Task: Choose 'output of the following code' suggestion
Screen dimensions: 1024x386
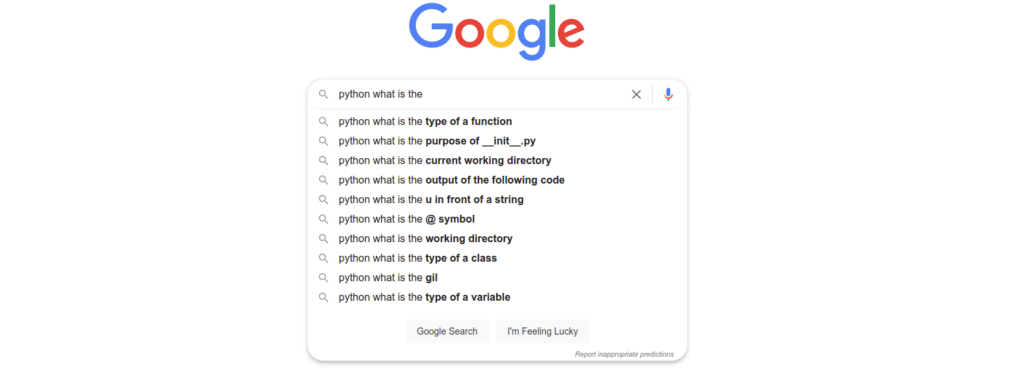Action: 497,180
